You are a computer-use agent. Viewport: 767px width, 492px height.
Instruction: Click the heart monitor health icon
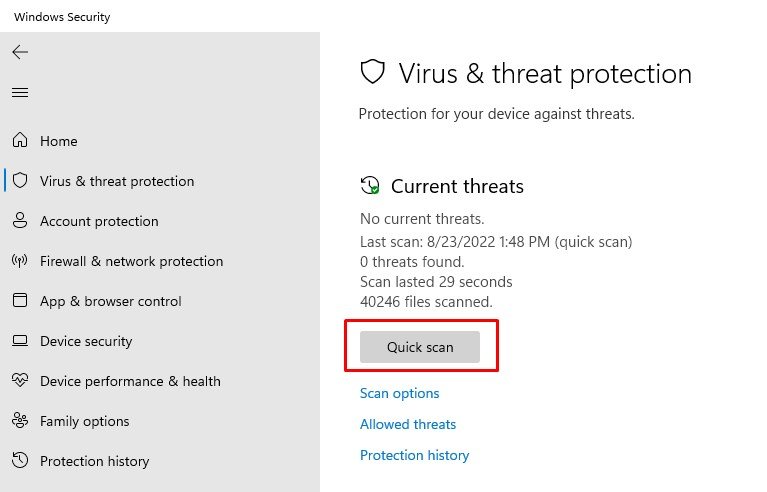(20, 380)
